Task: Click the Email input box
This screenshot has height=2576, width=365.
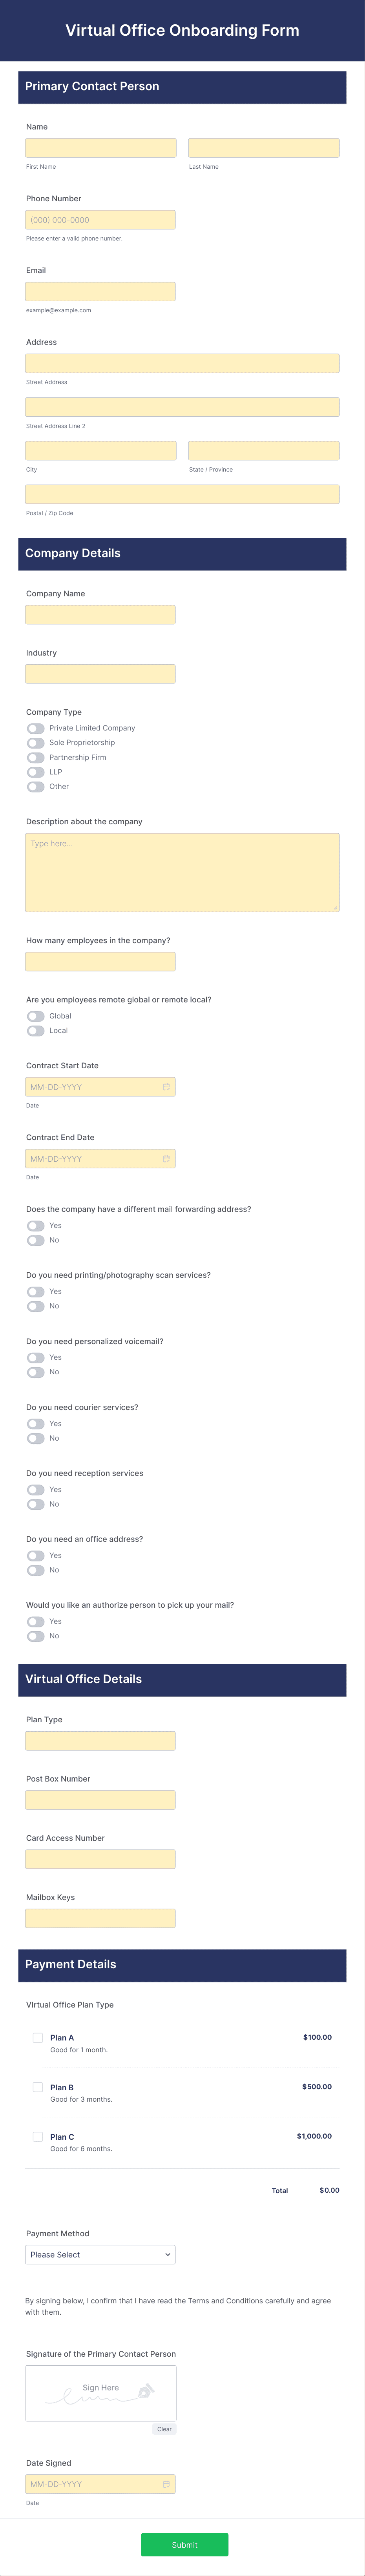Action: [x=101, y=292]
